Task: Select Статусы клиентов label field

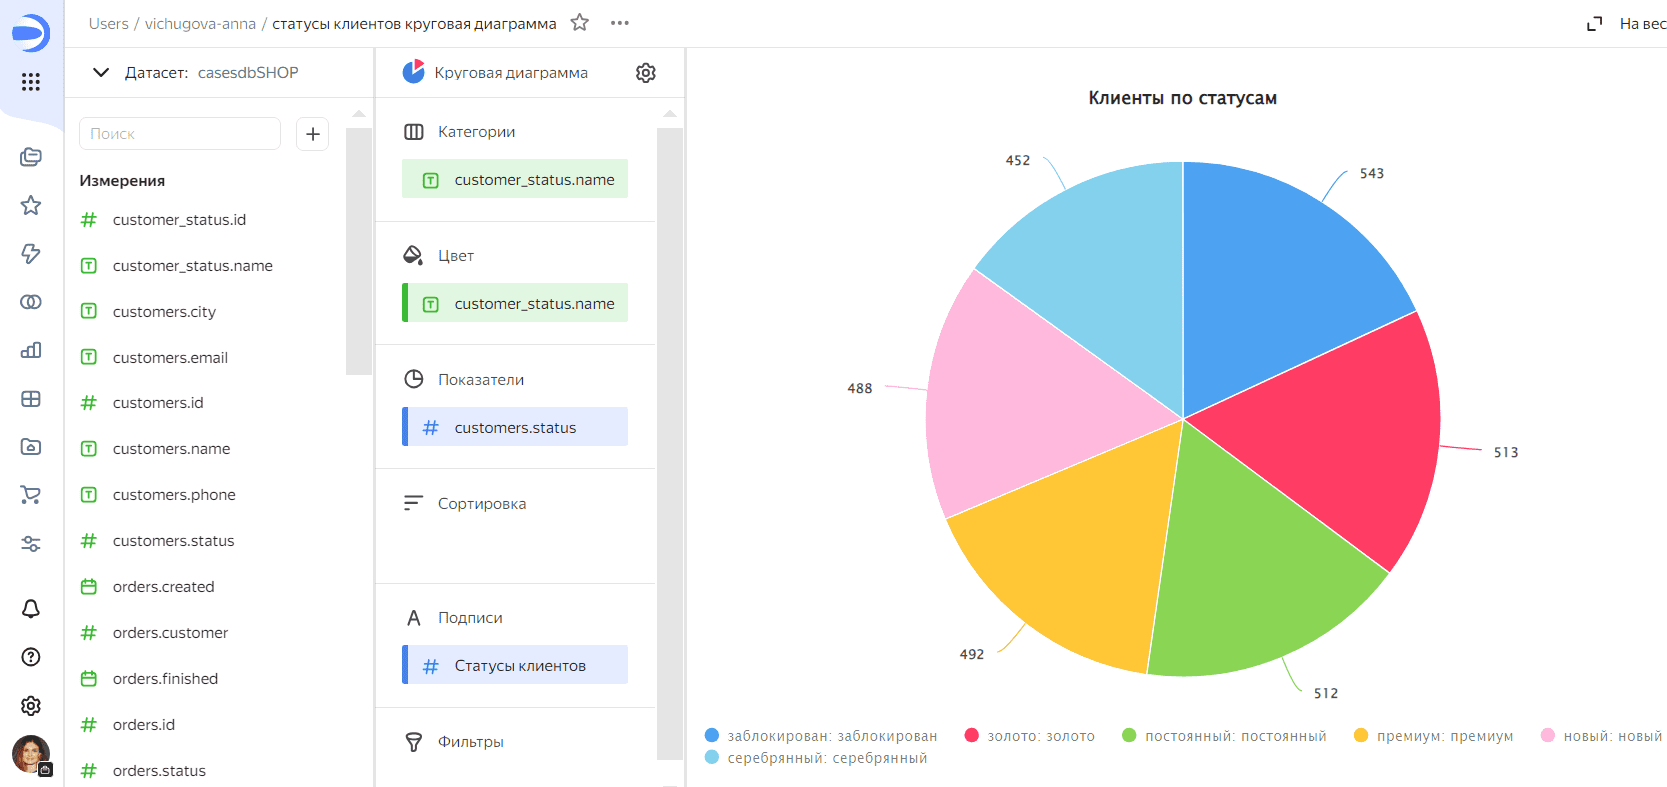Action: 515,665
